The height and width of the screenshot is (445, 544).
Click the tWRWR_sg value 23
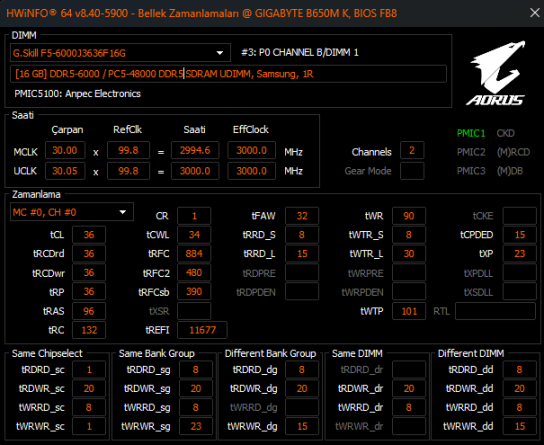point(196,426)
